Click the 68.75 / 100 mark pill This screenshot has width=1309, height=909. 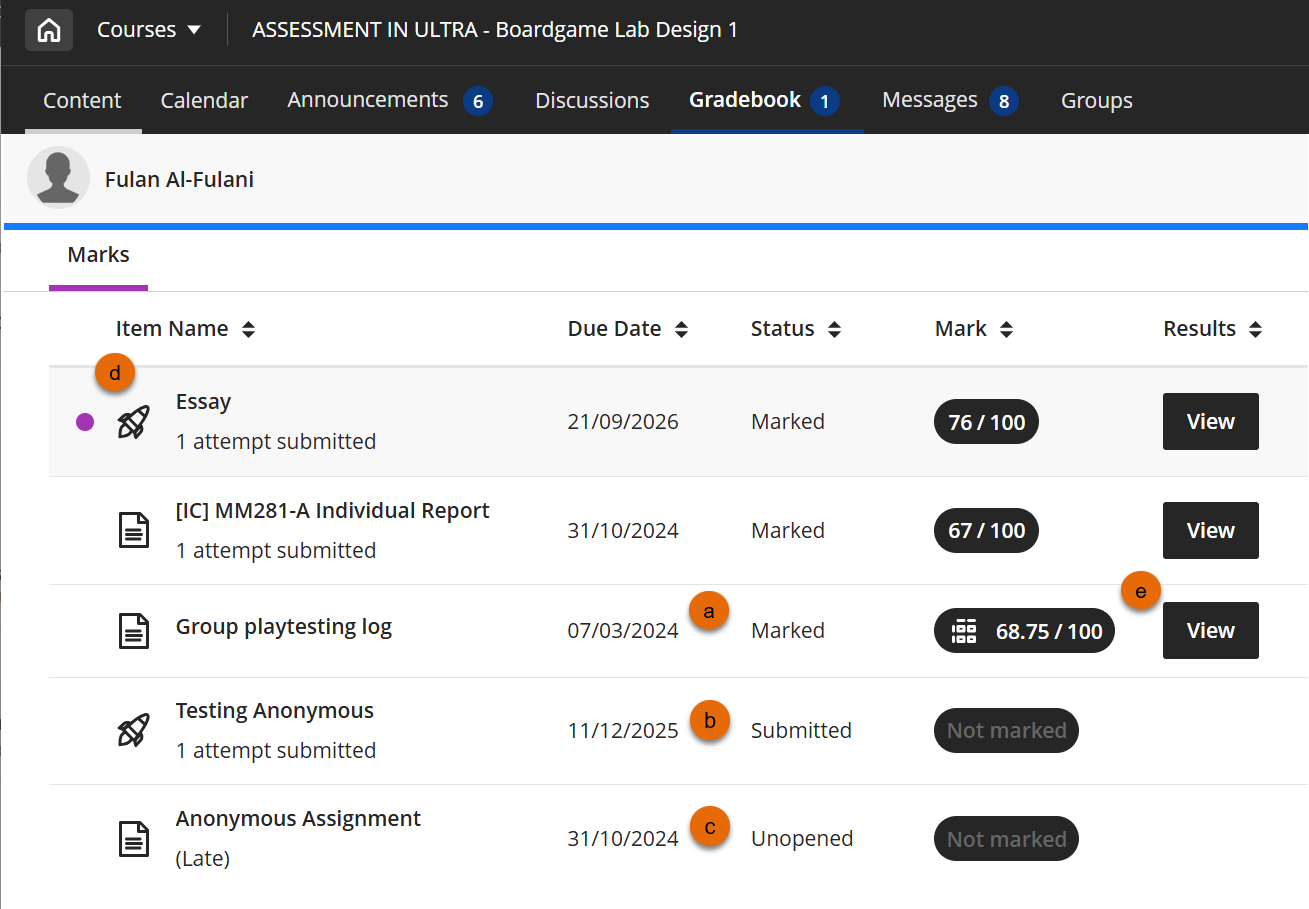point(1024,631)
